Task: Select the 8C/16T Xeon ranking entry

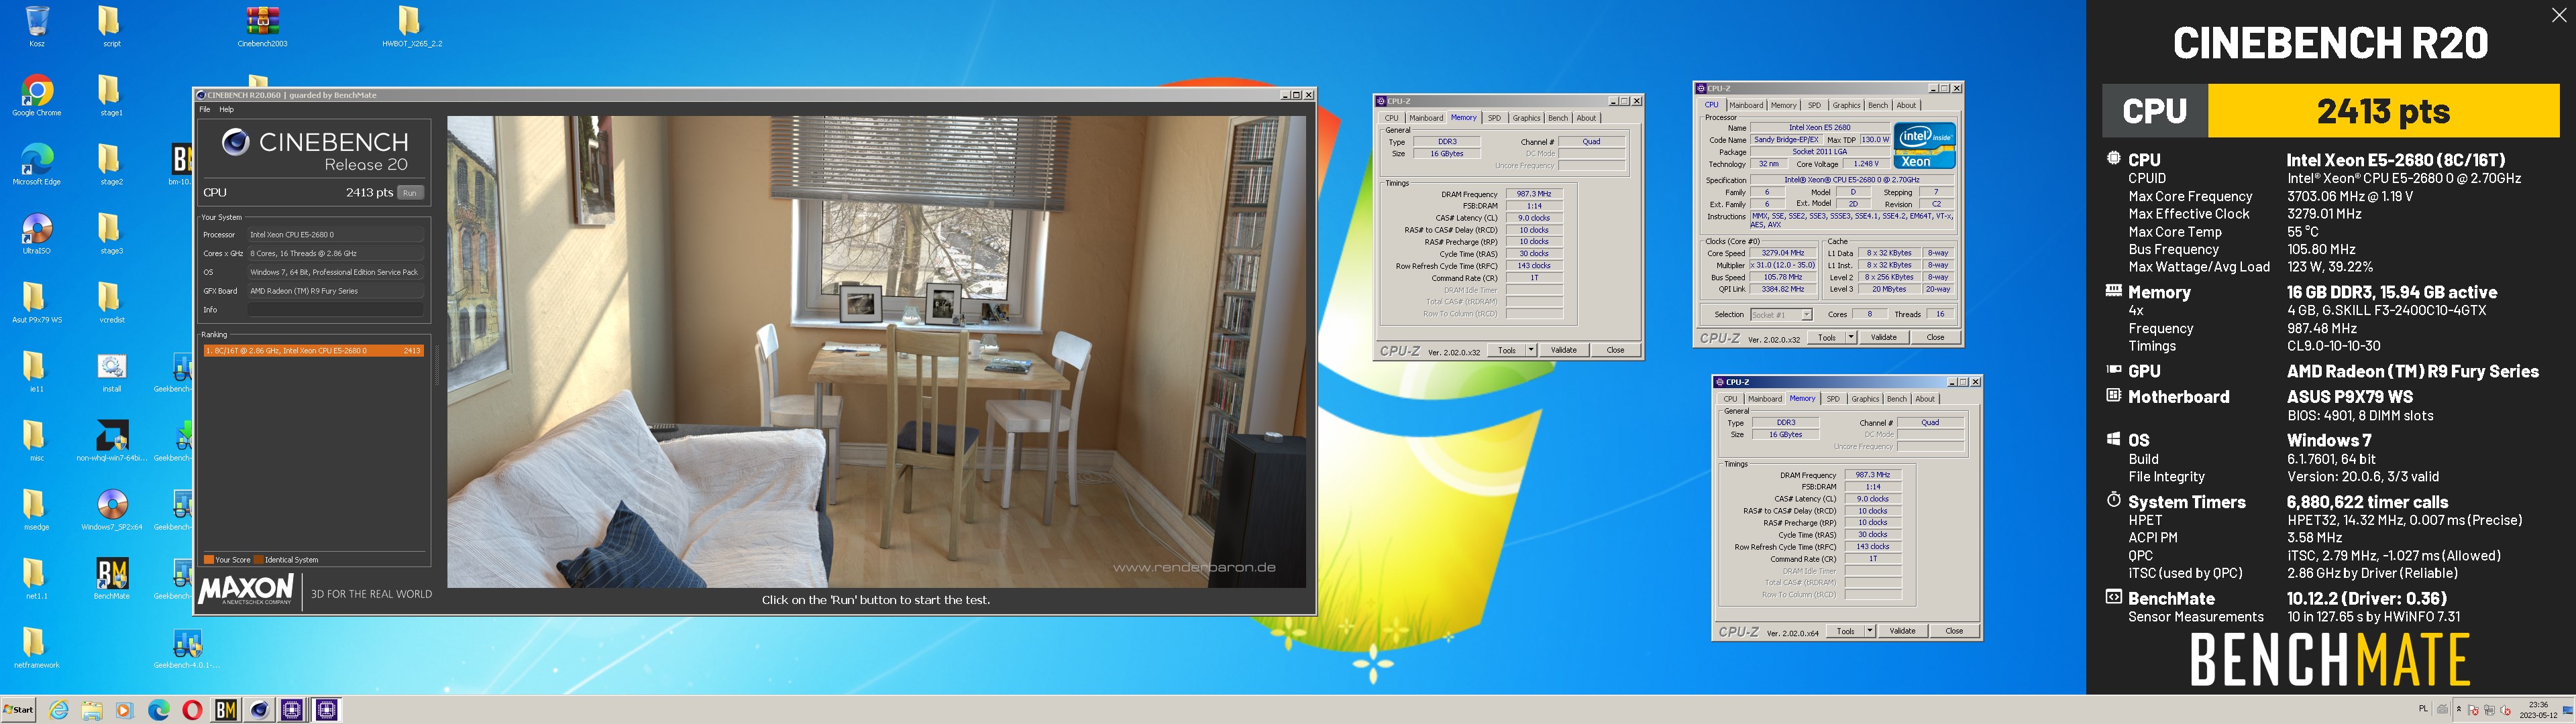Action: [x=313, y=351]
